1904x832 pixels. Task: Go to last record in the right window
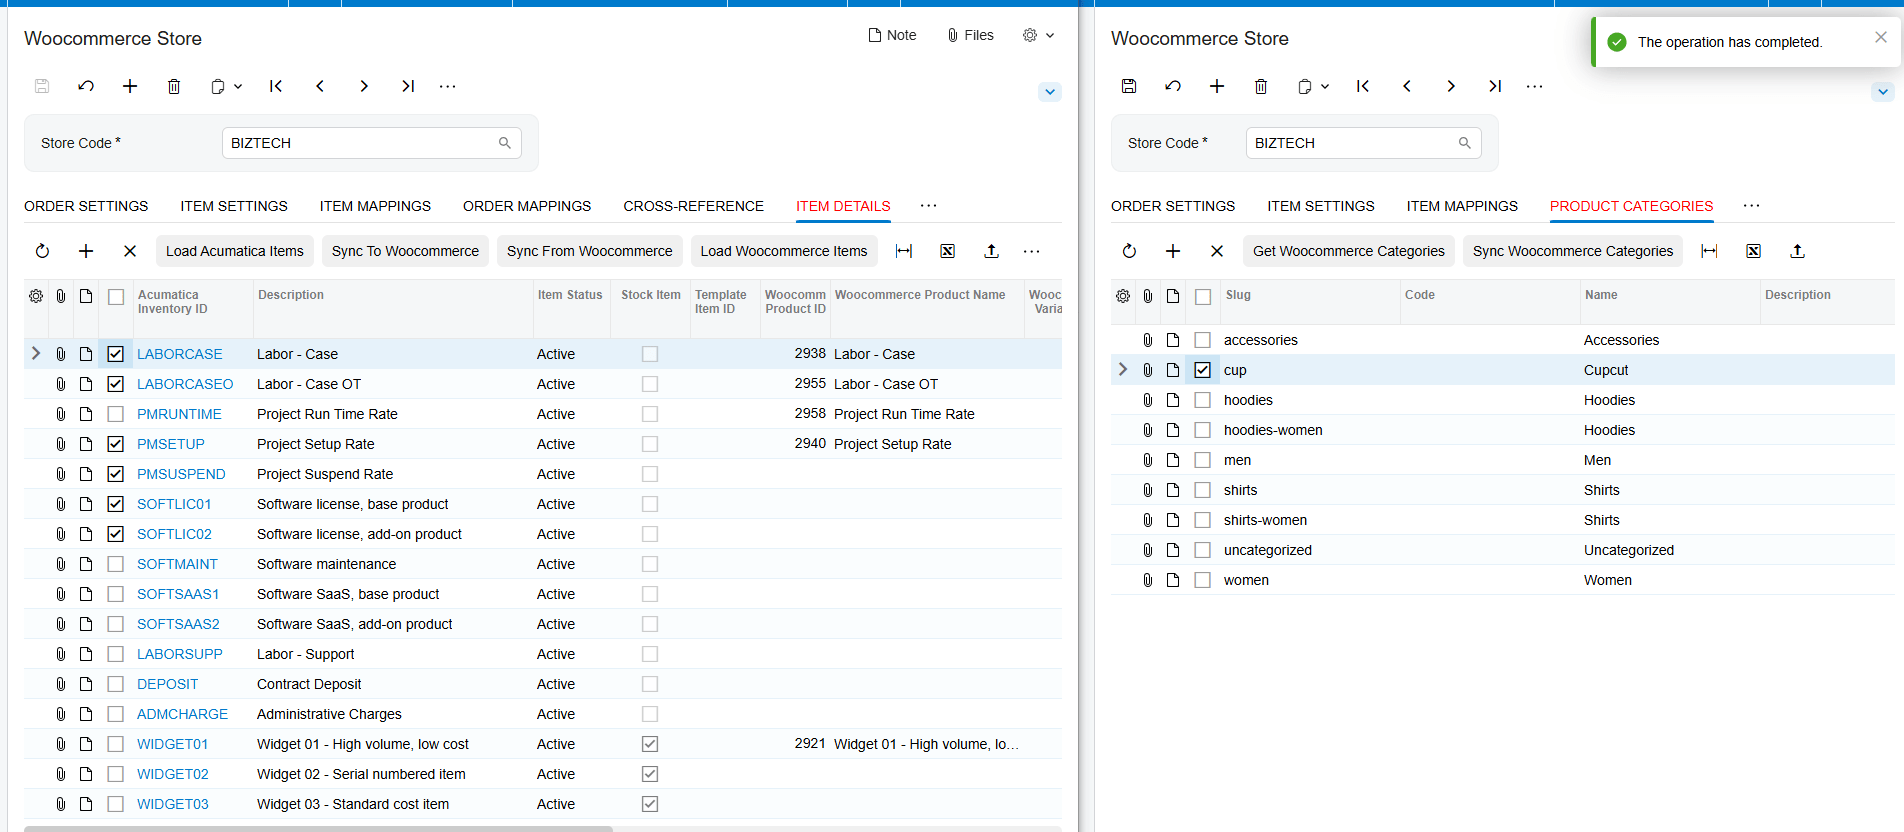tap(1495, 86)
